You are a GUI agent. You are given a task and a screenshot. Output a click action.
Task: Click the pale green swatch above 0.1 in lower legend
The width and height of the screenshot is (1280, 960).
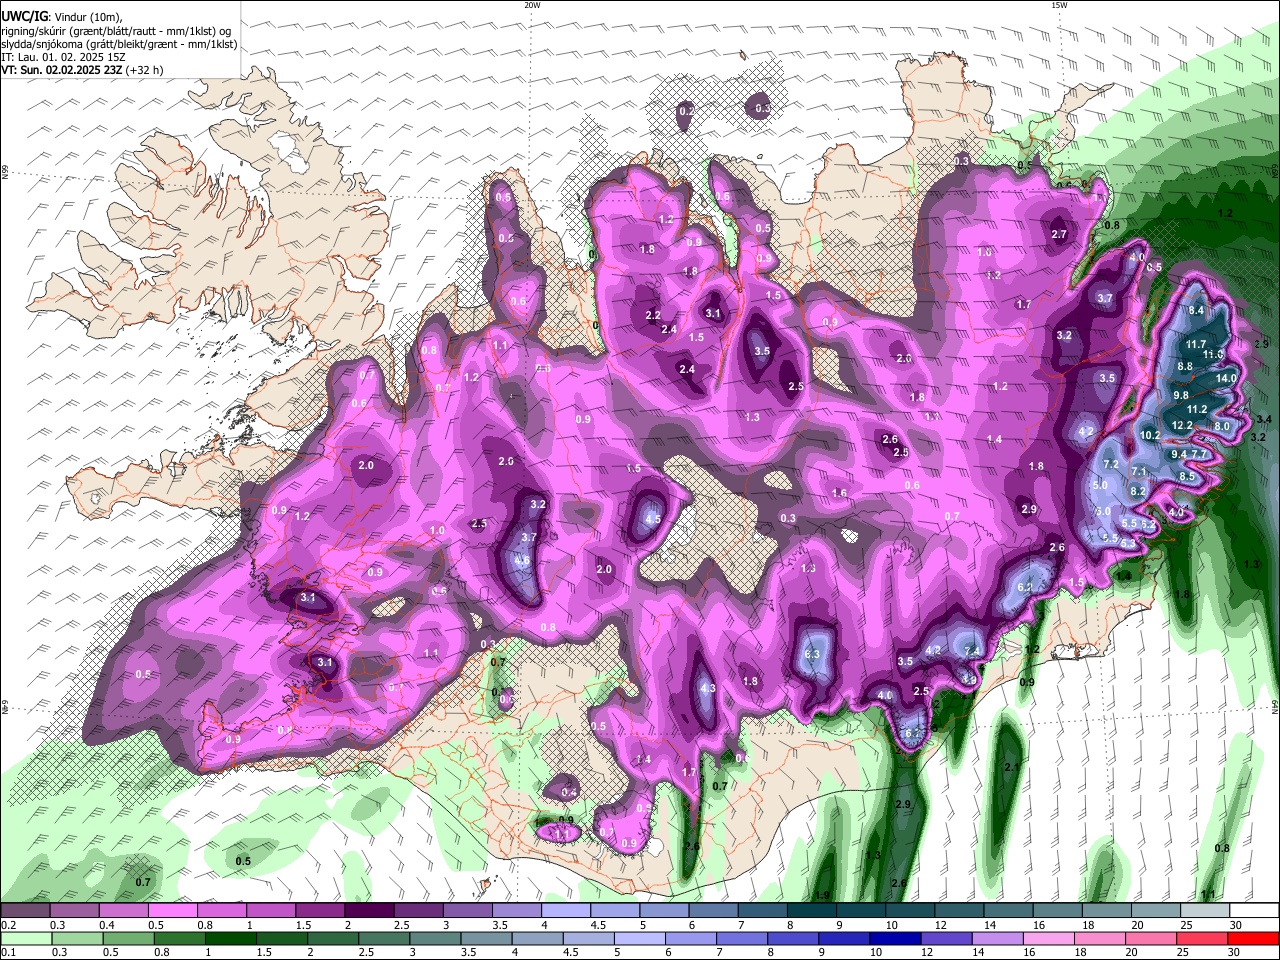(x=25, y=939)
